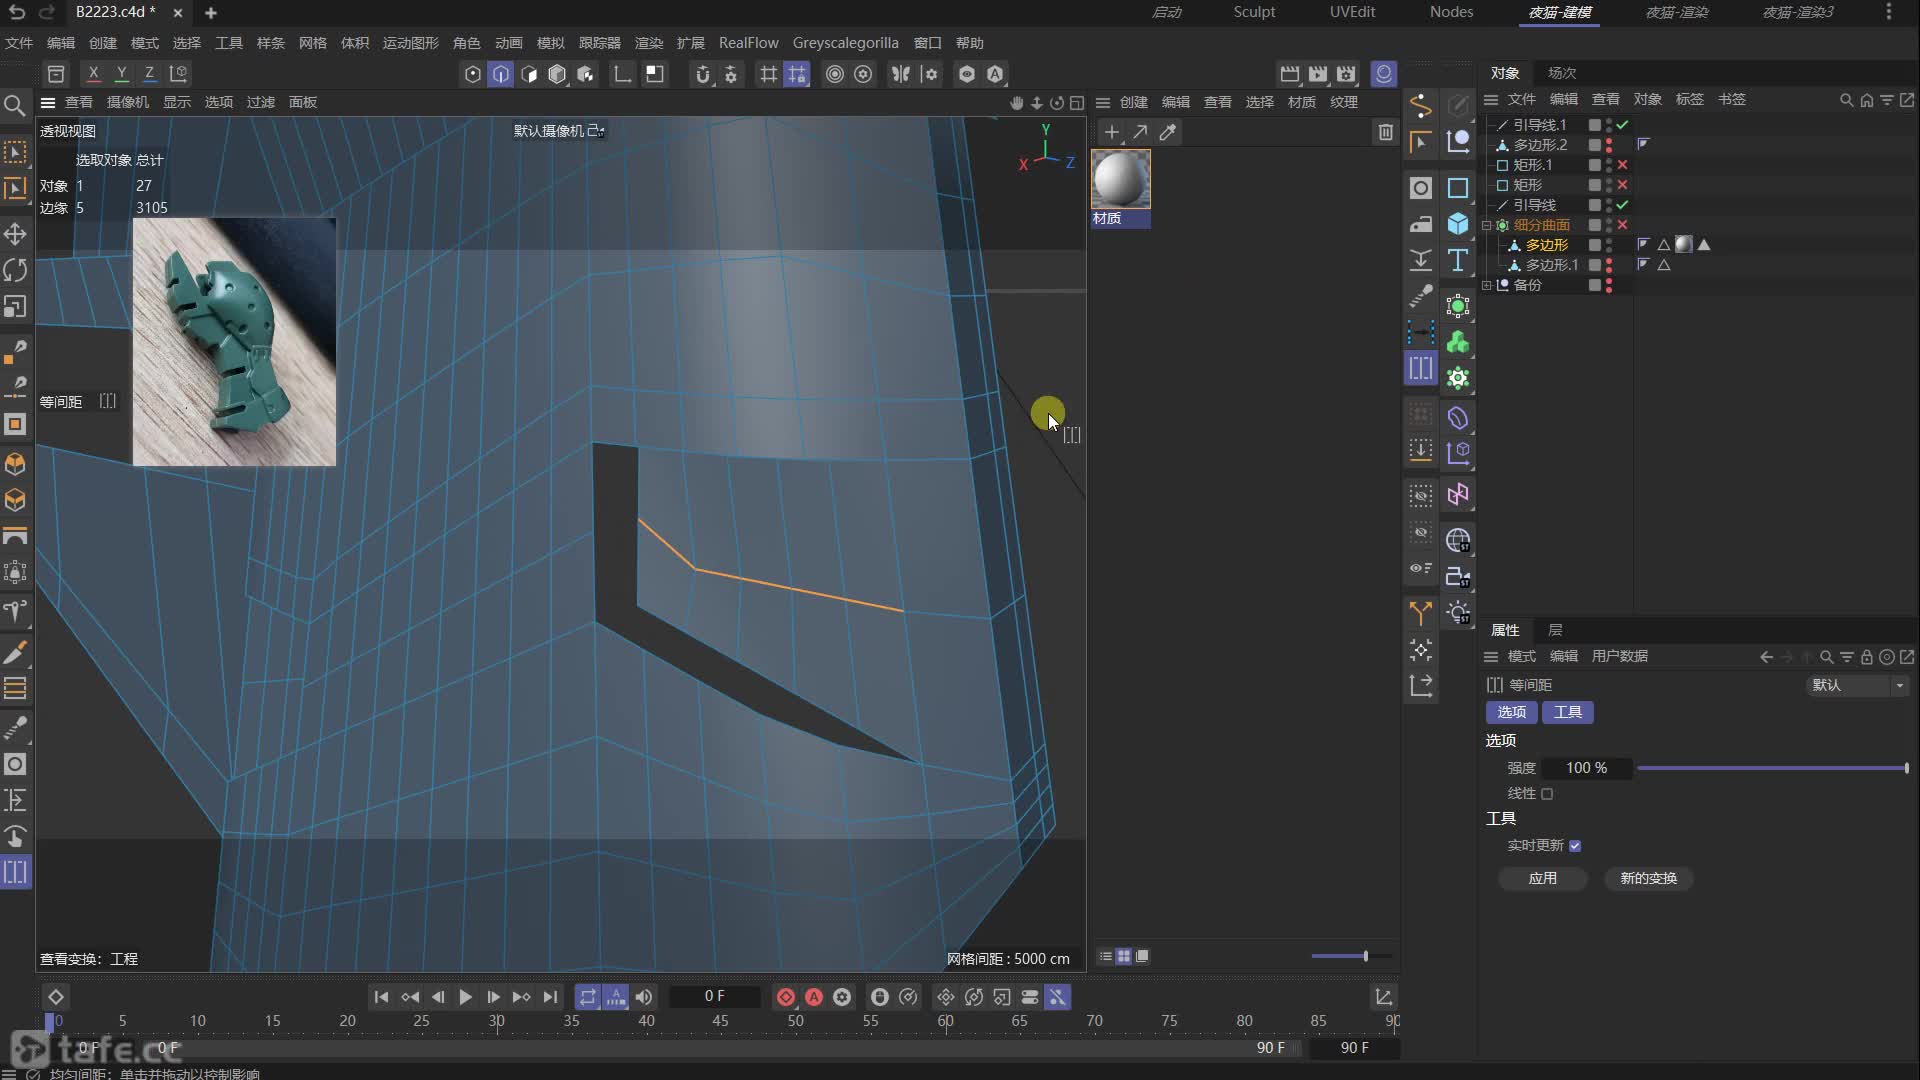
Task: Collapse the 细分曲面 tree node
Action: (x=1487, y=225)
